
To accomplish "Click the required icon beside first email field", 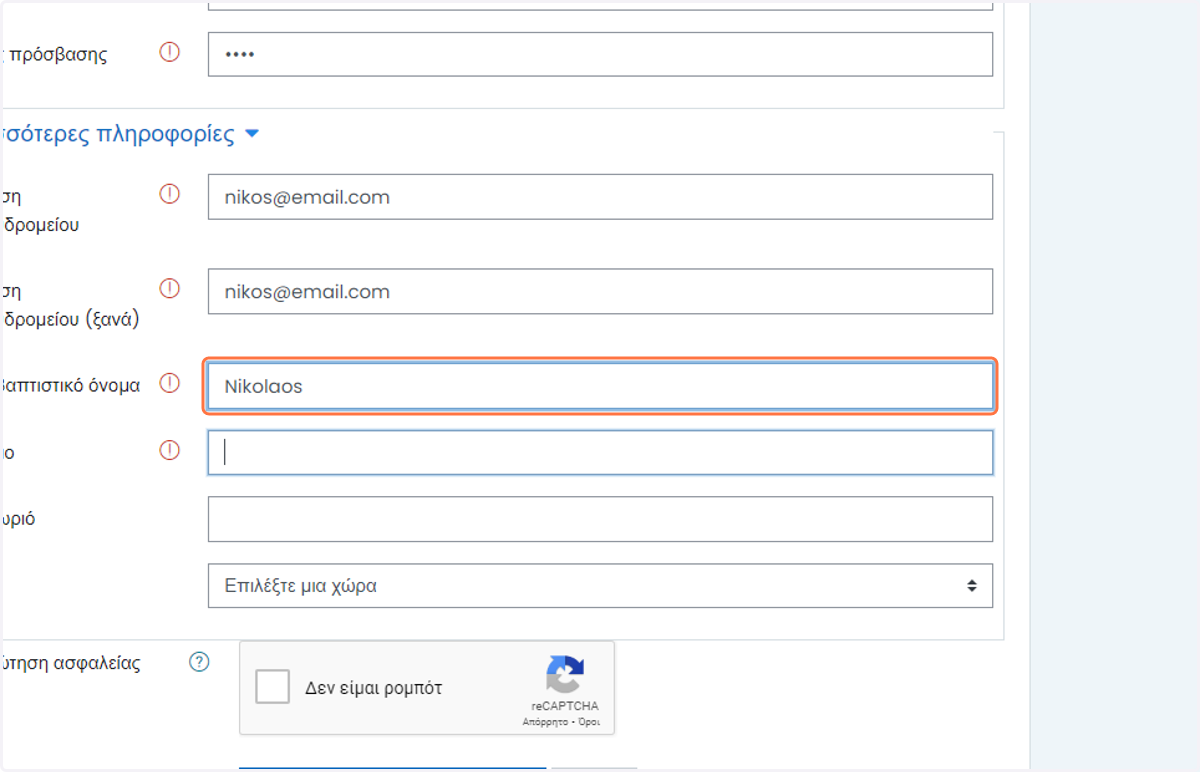I will [170, 194].
